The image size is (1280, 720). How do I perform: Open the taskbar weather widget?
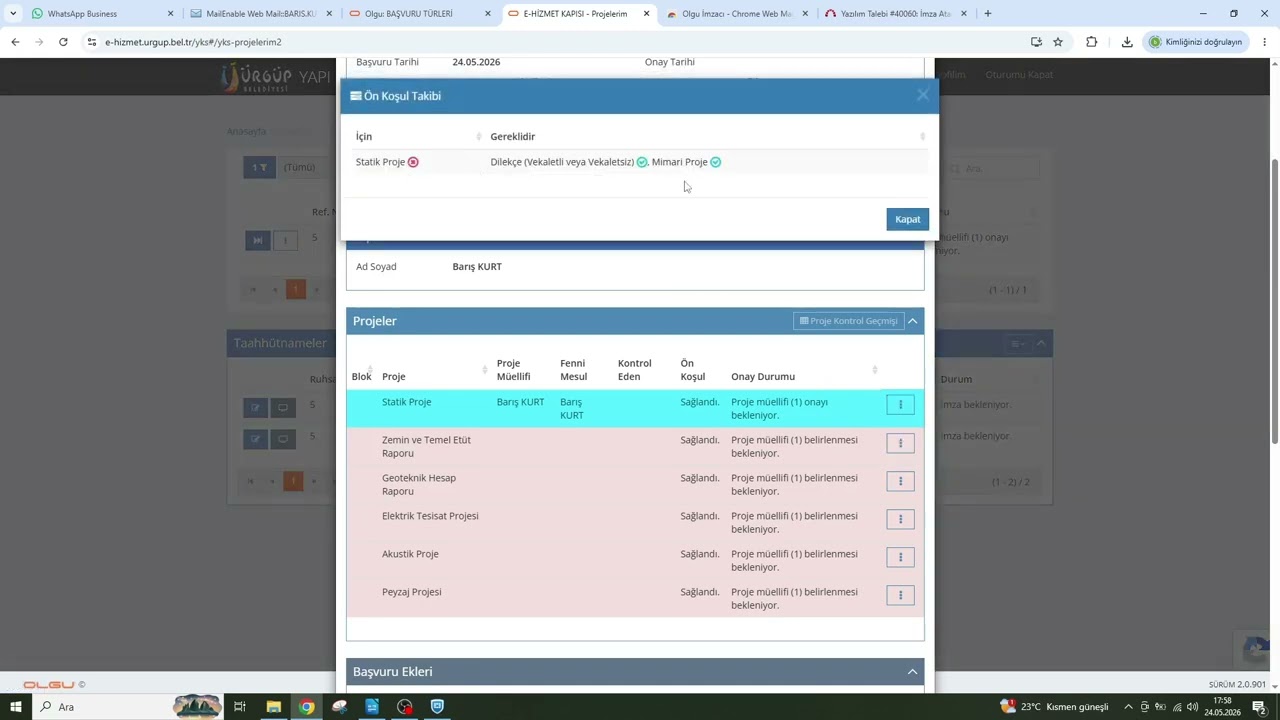click(1055, 707)
